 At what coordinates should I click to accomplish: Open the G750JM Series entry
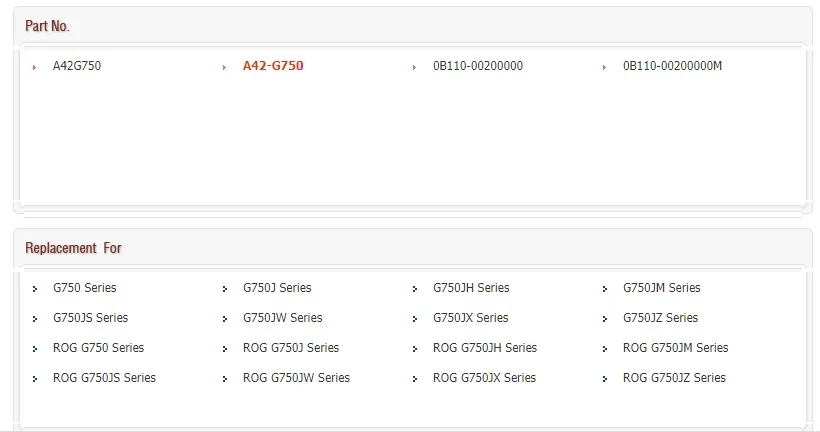pos(662,288)
